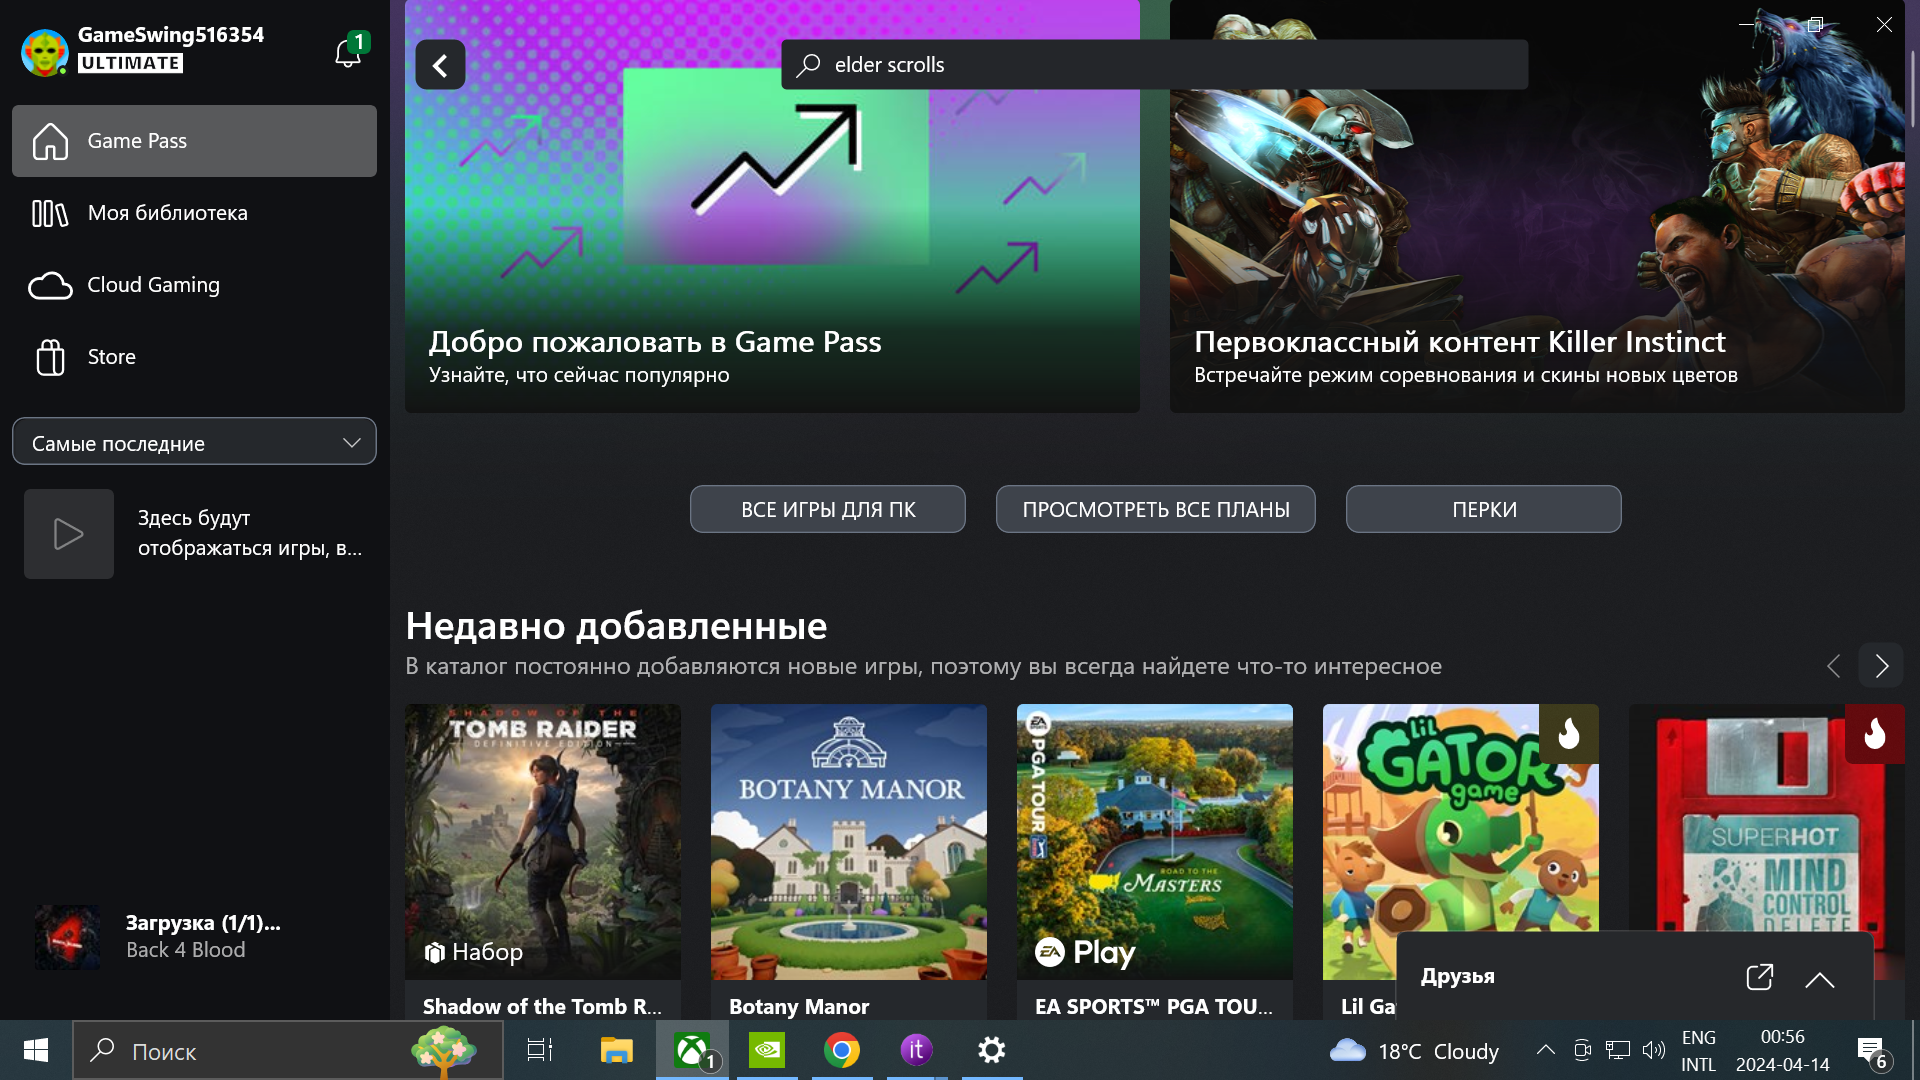The image size is (1920, 1080).
Task: Click ПРОСМОТРЕТЬ ВСЕ ПЛАНЫ button
Action: [1155, 509]
